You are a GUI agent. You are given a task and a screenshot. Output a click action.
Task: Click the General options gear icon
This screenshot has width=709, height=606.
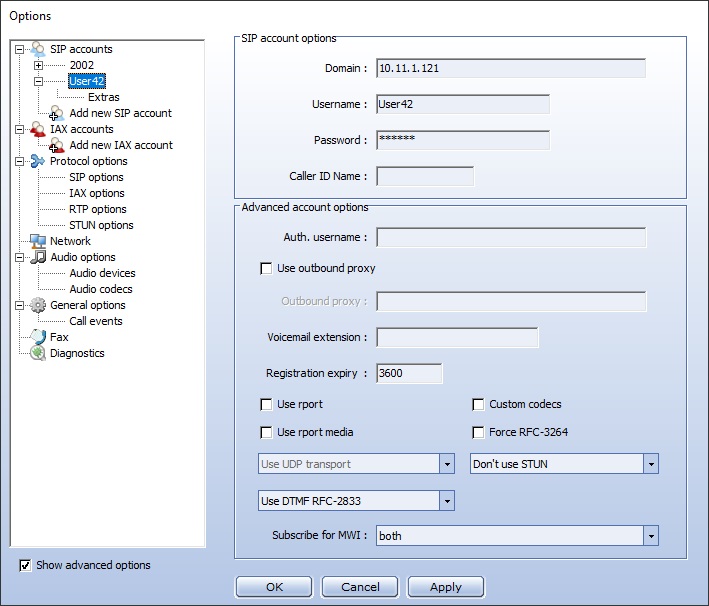pos(38,305)
